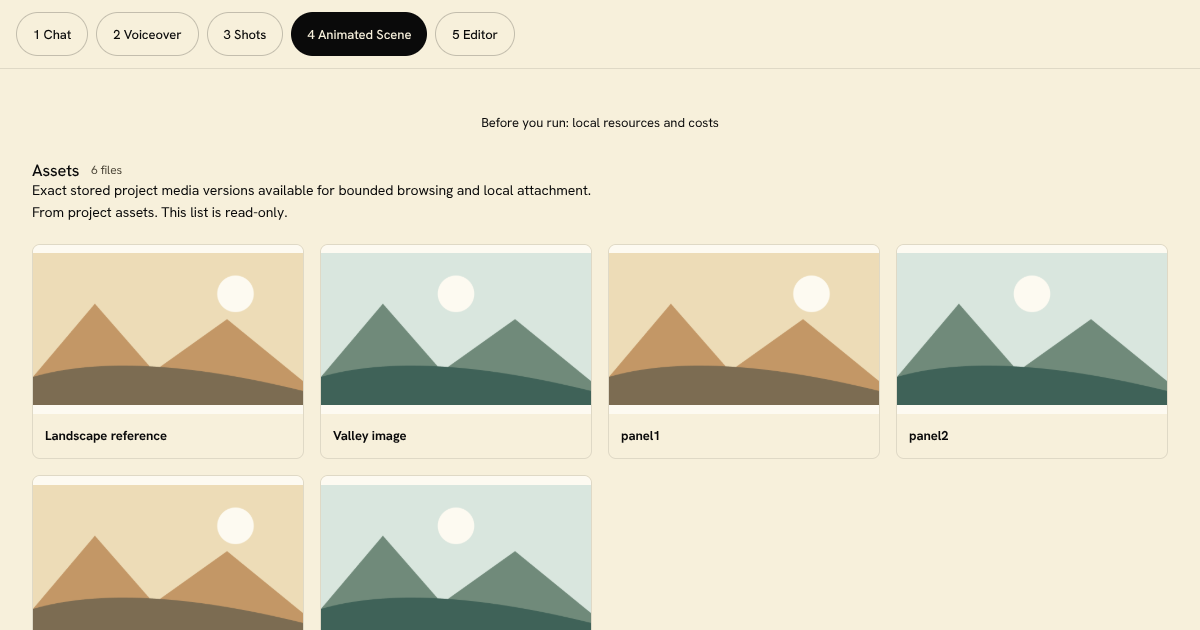The image size is (1200, 630).
Task: Go to the 3 Shots tab
Action: [245, 34]
